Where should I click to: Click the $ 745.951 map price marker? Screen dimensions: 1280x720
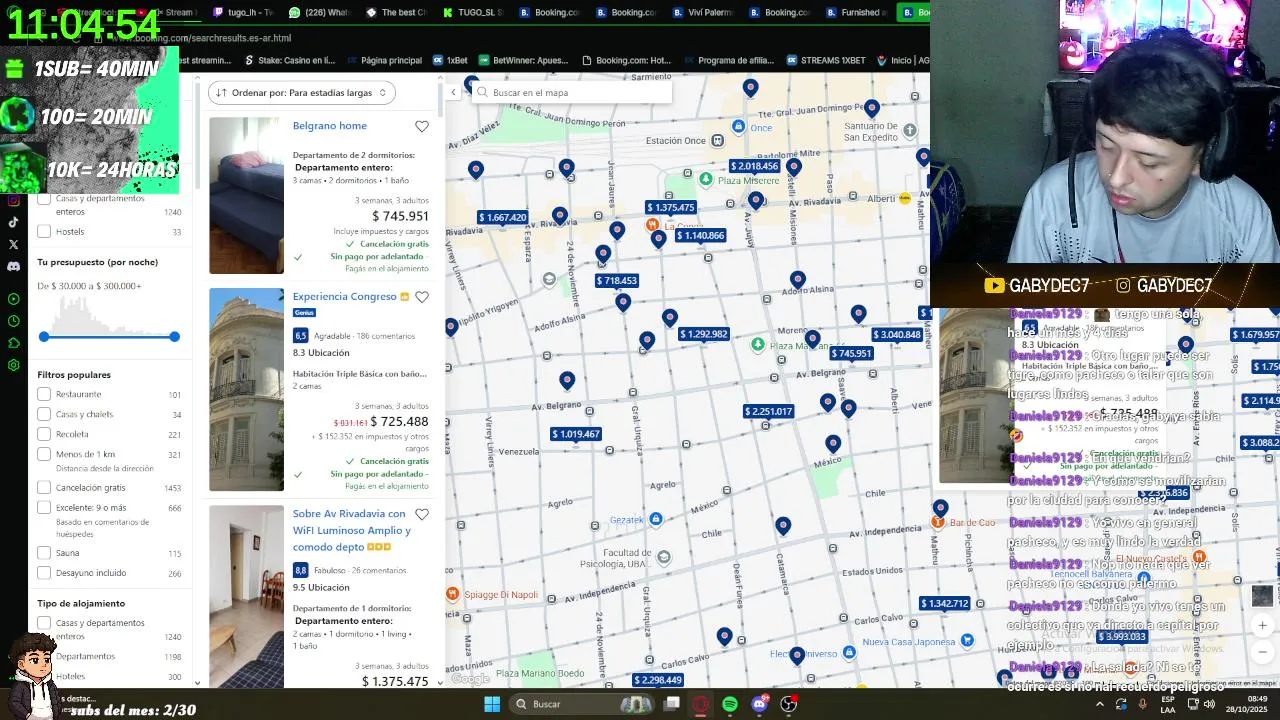click(x=851, y=353)
